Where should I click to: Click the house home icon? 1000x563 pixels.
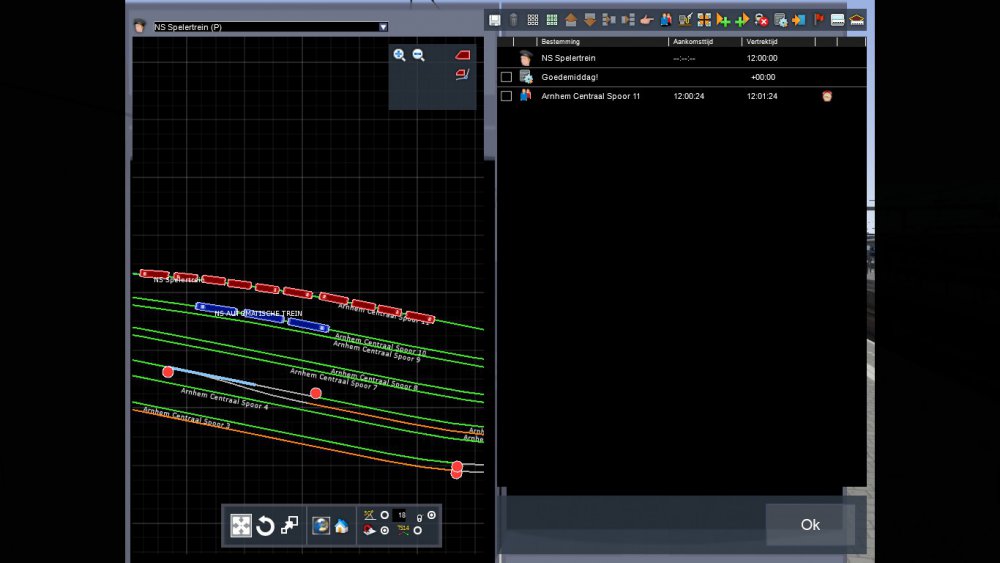click(340, 526)
